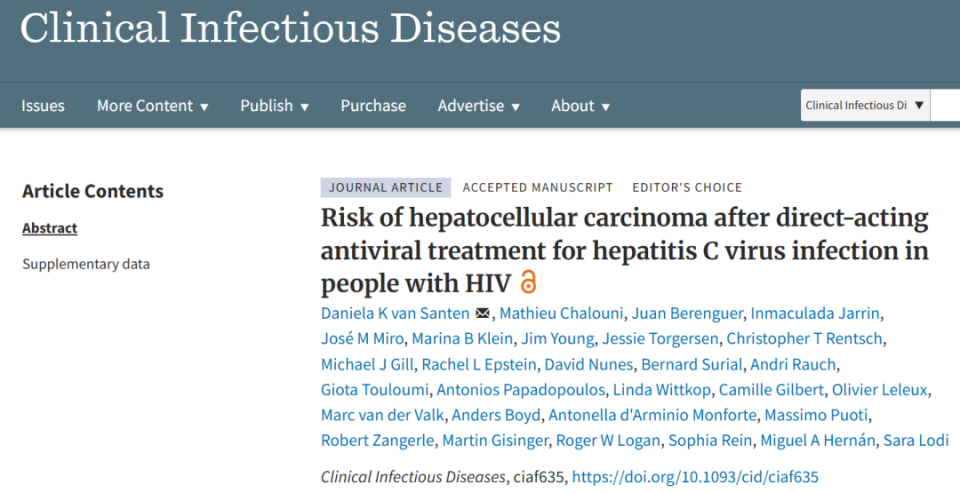The width and height of the screenshot is (960, 493).
Task: Open author Miguel A Hernán's profile
Action: click(819, 441)
